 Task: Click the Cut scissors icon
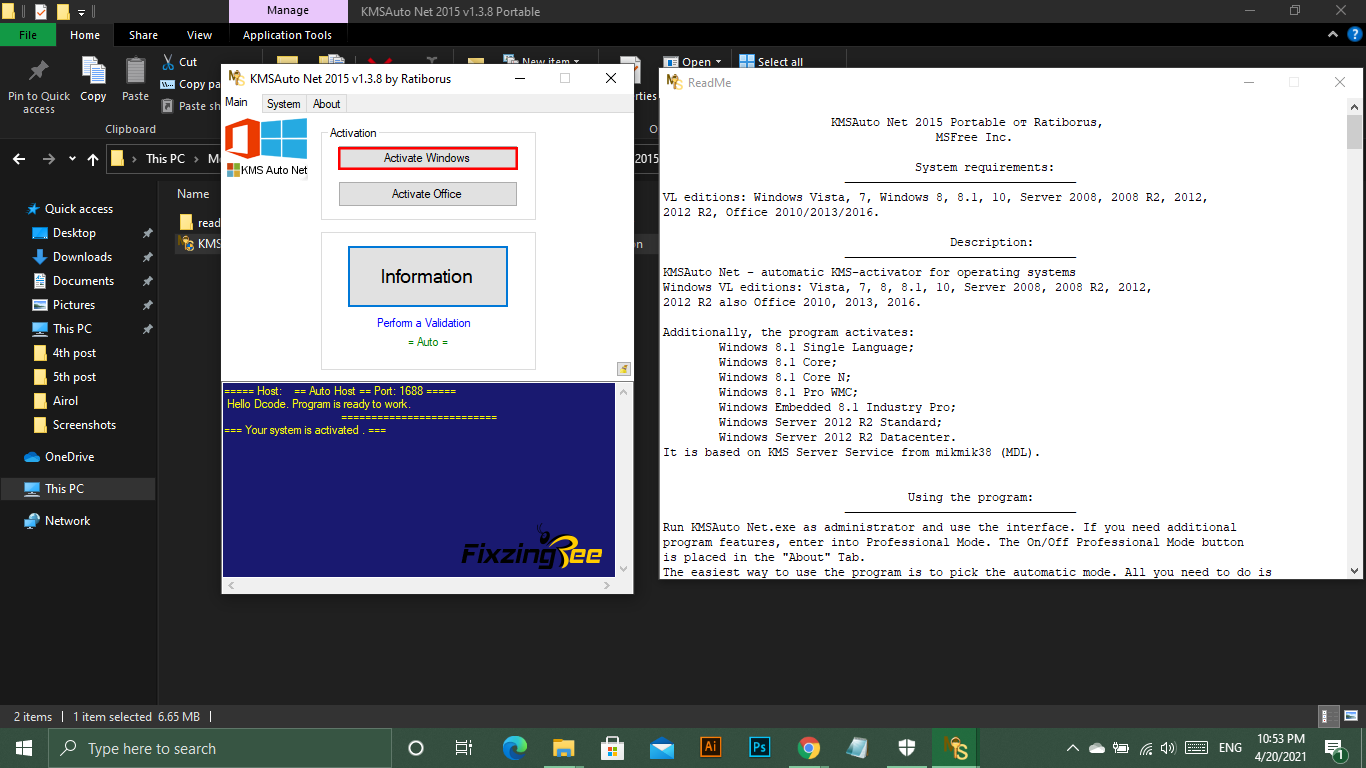pyautogui.click(x=168, y=62)
